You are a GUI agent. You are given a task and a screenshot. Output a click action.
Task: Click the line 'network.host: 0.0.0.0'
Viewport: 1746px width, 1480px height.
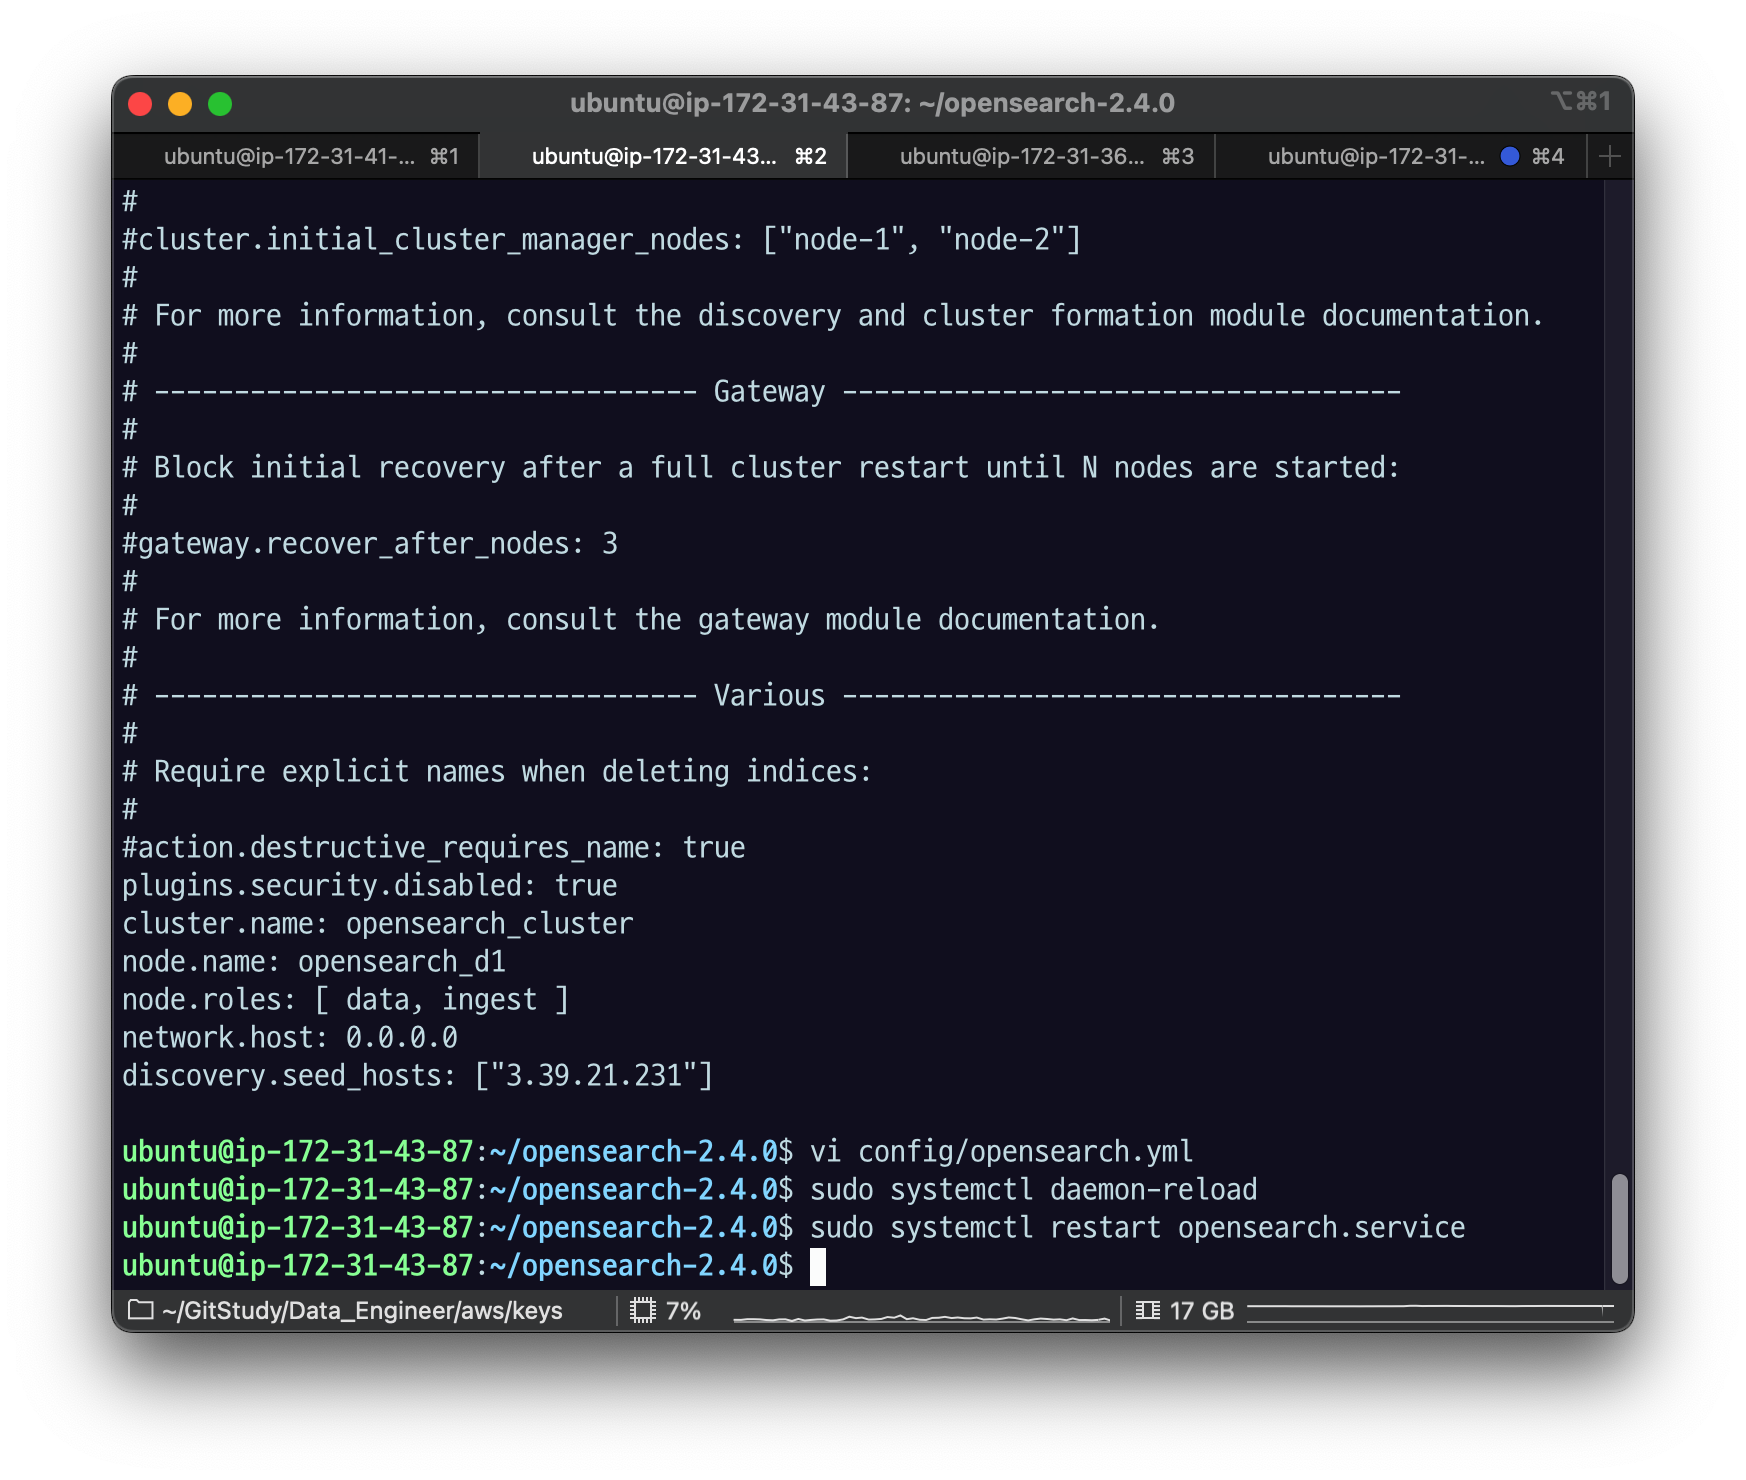289,1037
